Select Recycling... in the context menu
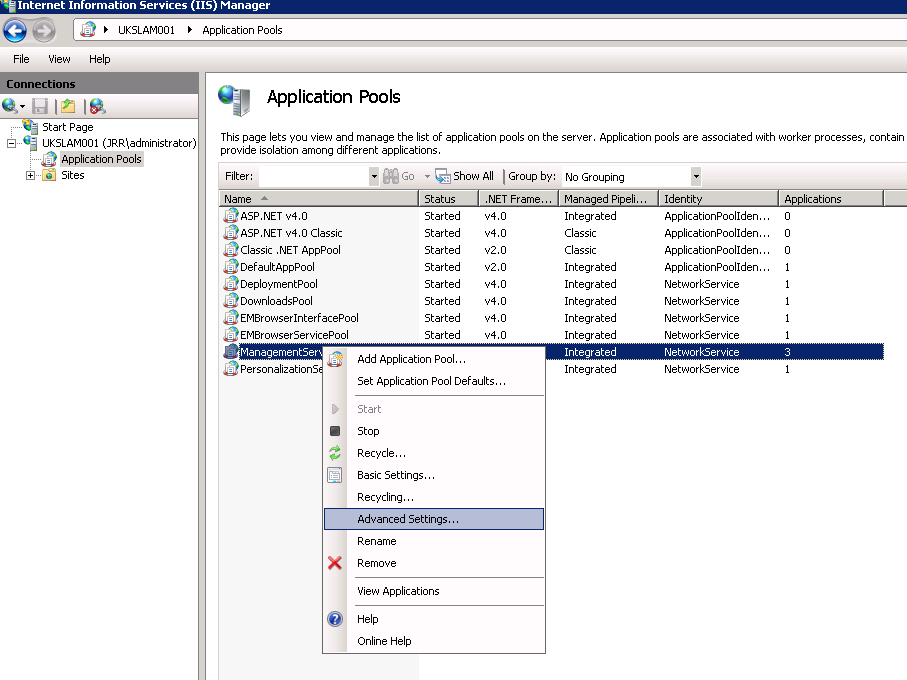 tap(434, 497)
